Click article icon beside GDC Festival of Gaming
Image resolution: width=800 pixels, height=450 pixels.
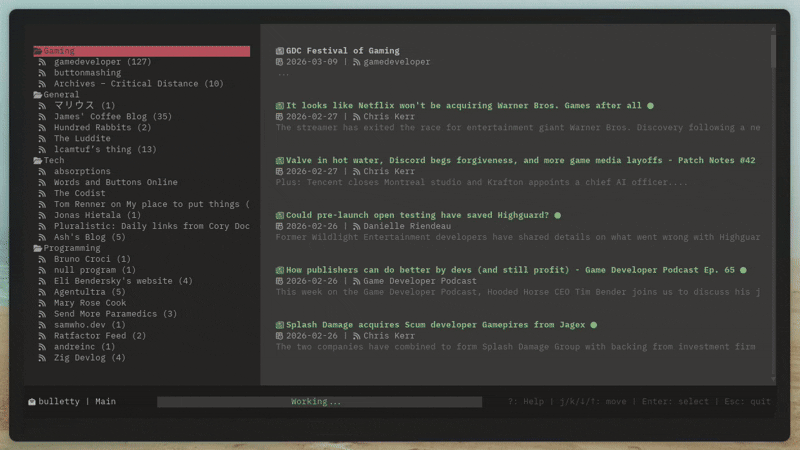click(280, 51)
